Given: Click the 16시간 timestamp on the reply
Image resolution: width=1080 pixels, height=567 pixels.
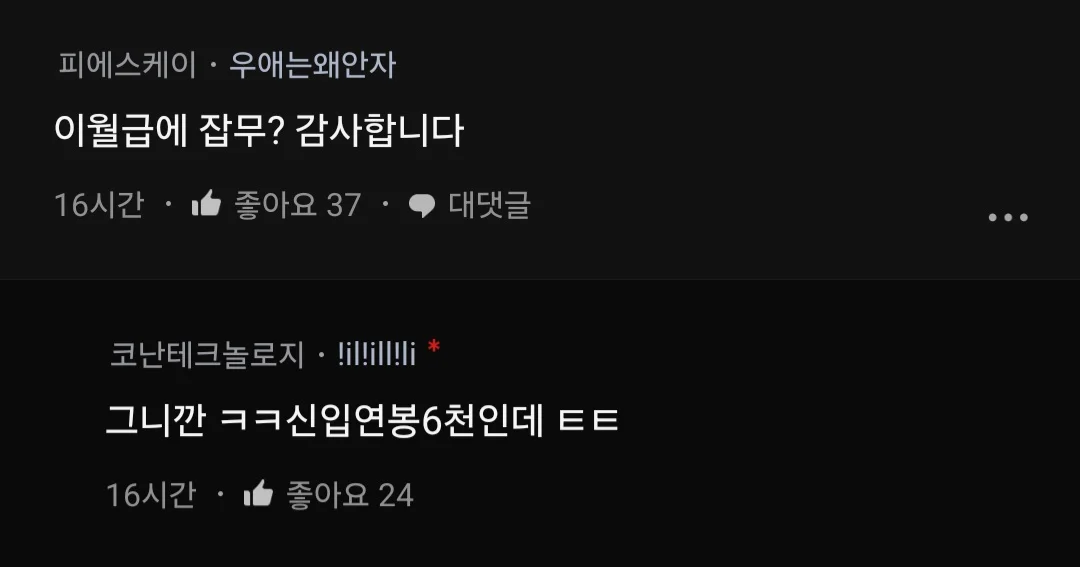Looking at the screenshot, I should click(x=151, y=495).
